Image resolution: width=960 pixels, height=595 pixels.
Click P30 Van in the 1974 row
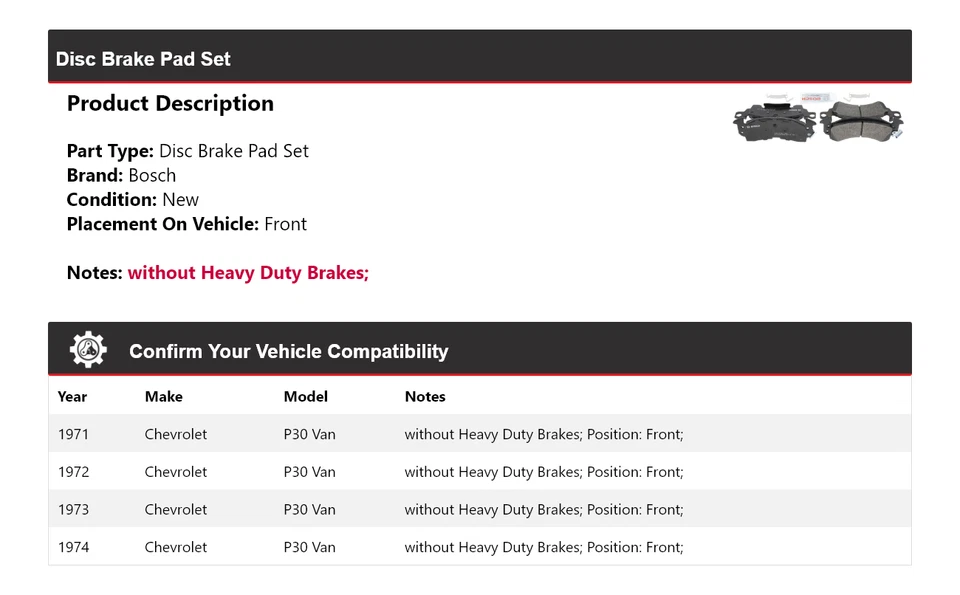309,547
